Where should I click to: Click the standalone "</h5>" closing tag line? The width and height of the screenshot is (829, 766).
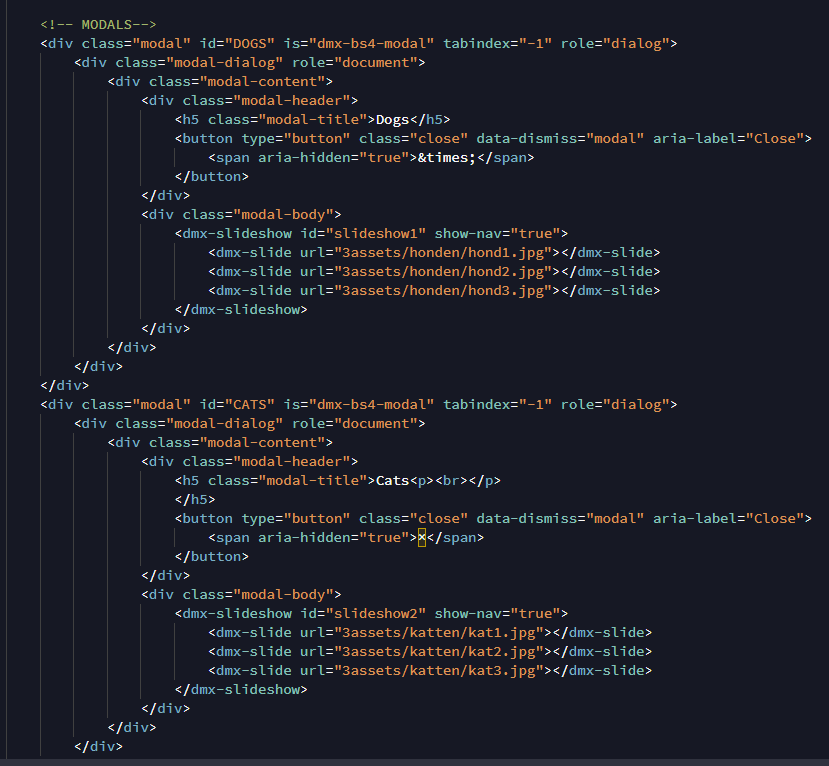point(195,500)
